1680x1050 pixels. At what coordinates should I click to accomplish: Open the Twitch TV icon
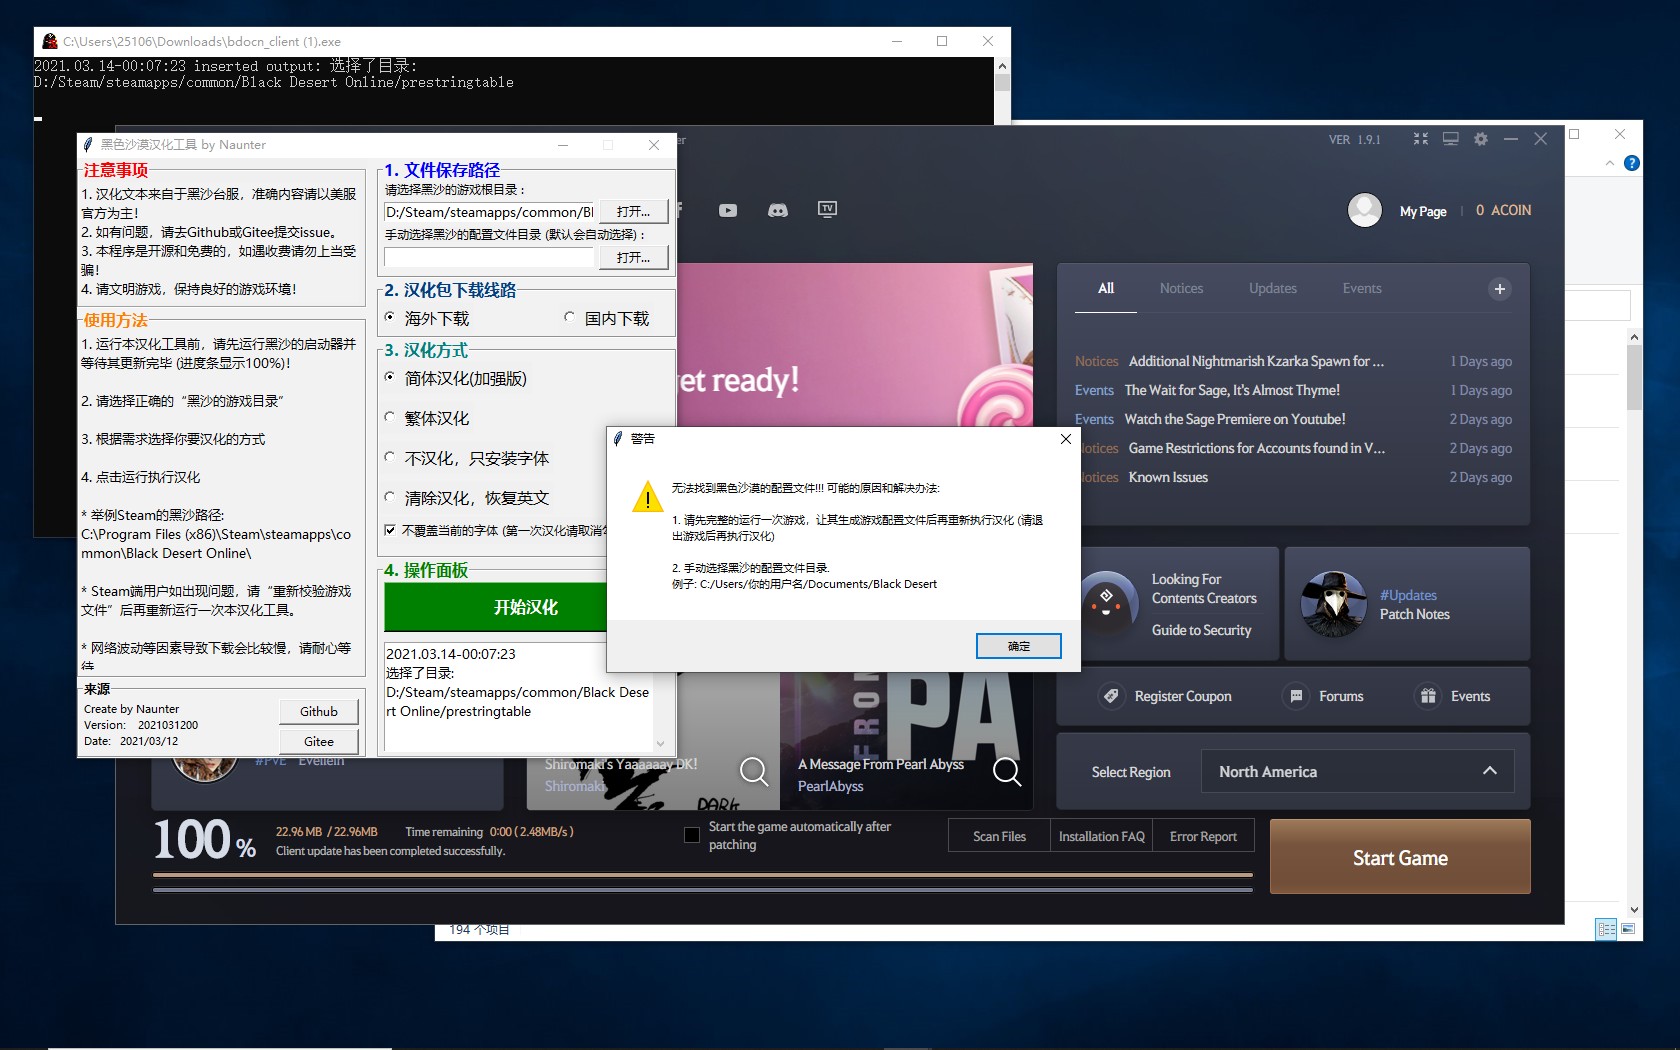pos(827,210)
